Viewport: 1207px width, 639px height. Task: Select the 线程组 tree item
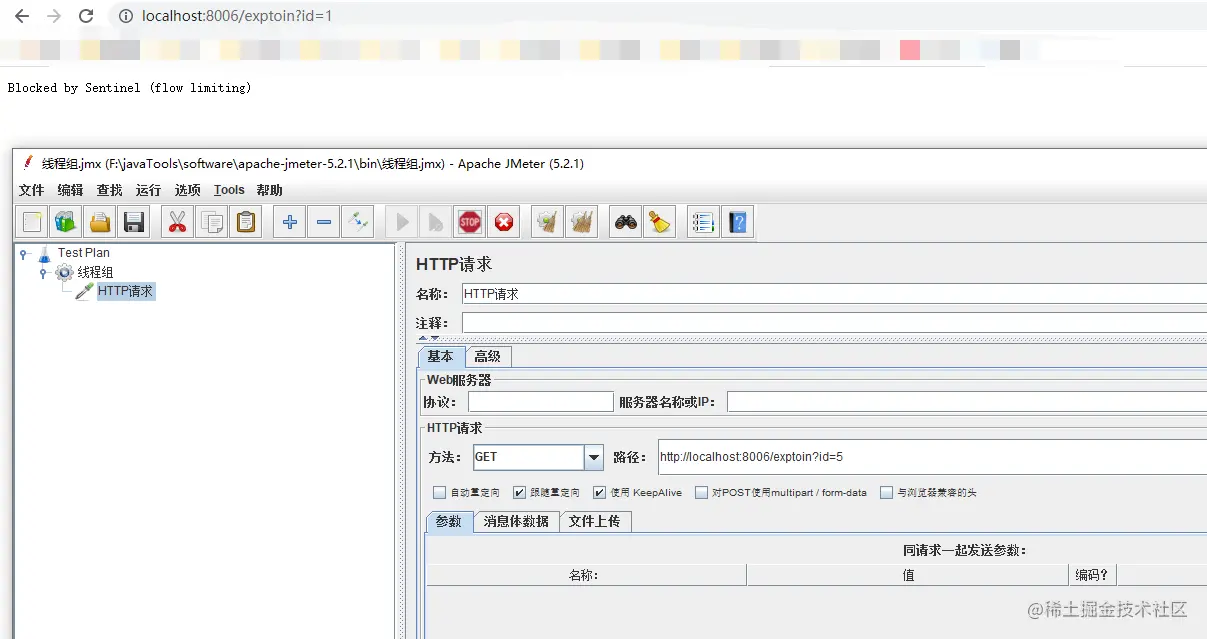click(96, 272)
